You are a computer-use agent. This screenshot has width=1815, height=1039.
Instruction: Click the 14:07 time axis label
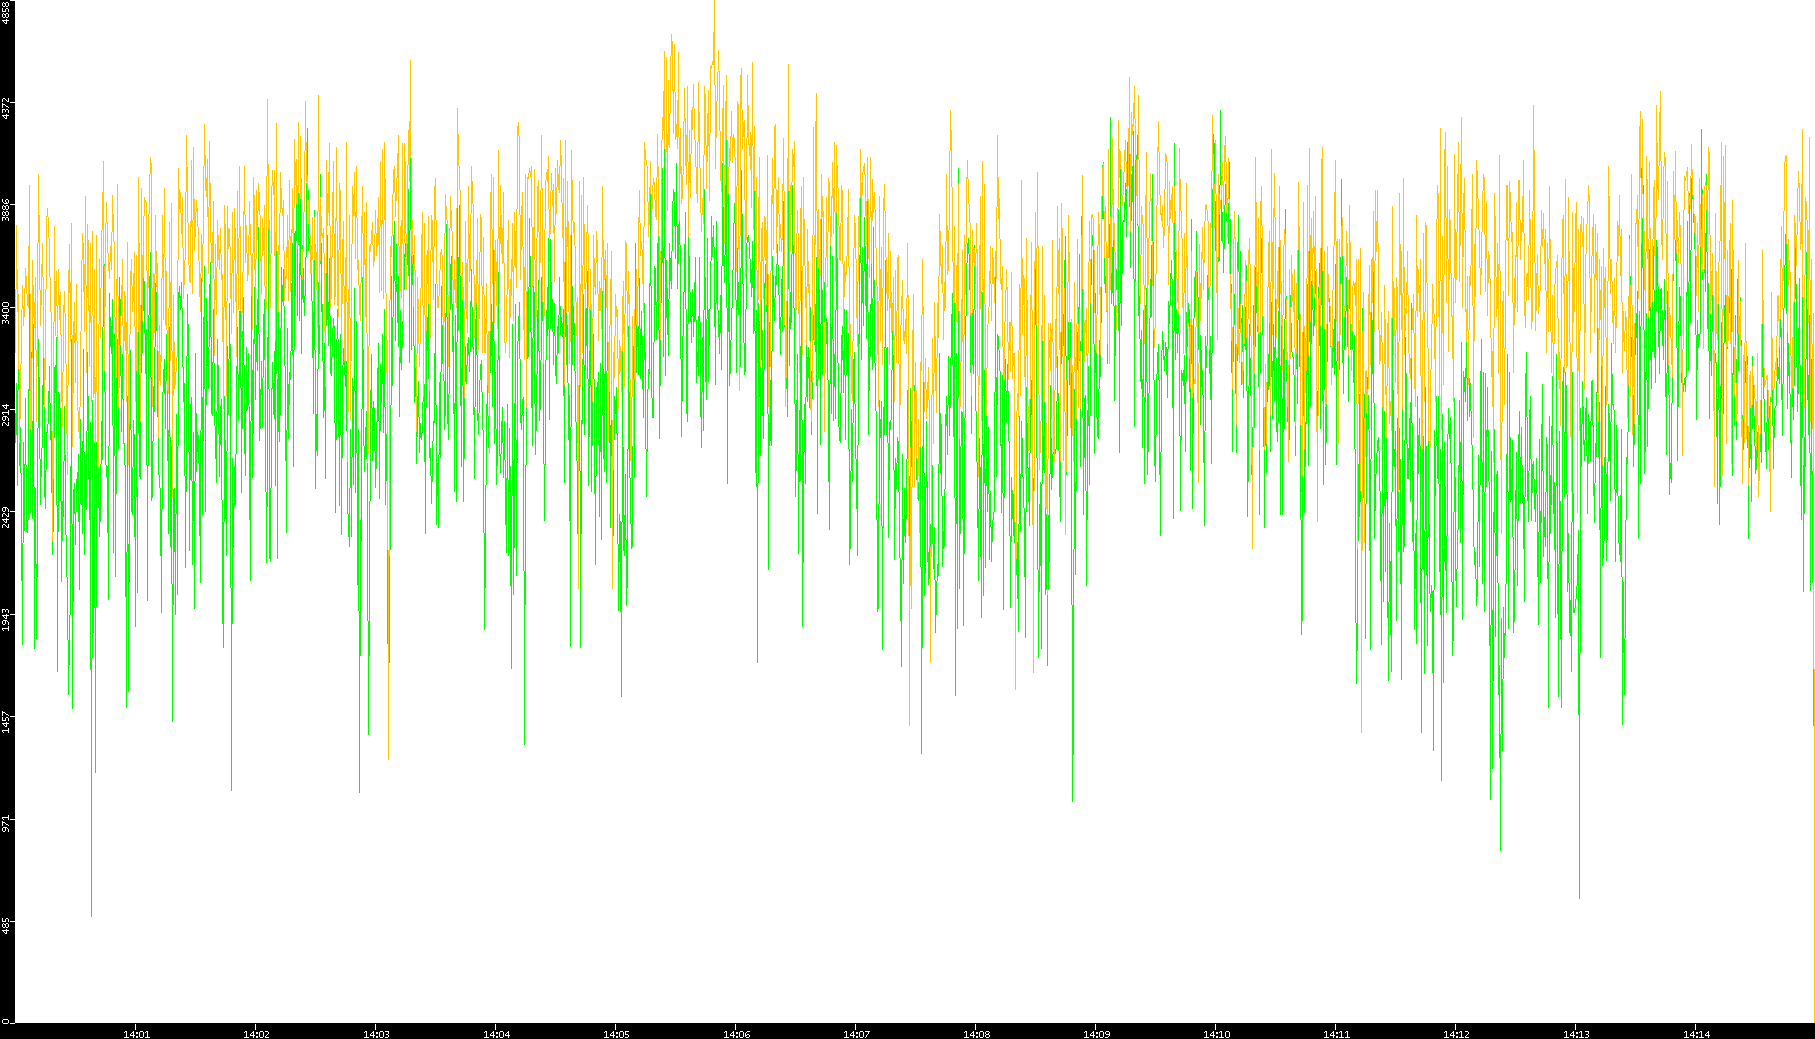pyautogui.click(x=856, y=1034)
